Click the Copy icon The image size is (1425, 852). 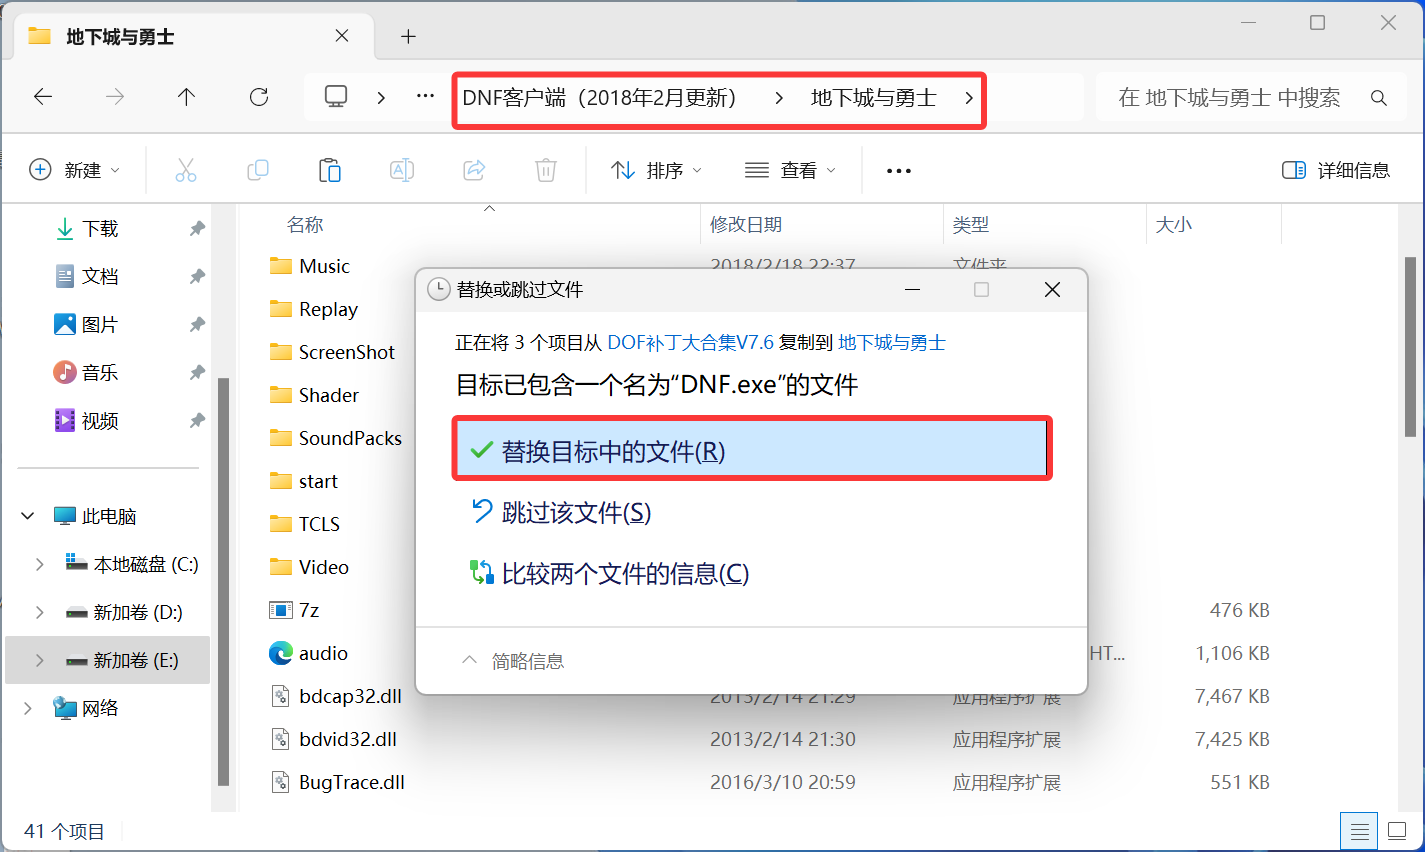coord(258,170)
